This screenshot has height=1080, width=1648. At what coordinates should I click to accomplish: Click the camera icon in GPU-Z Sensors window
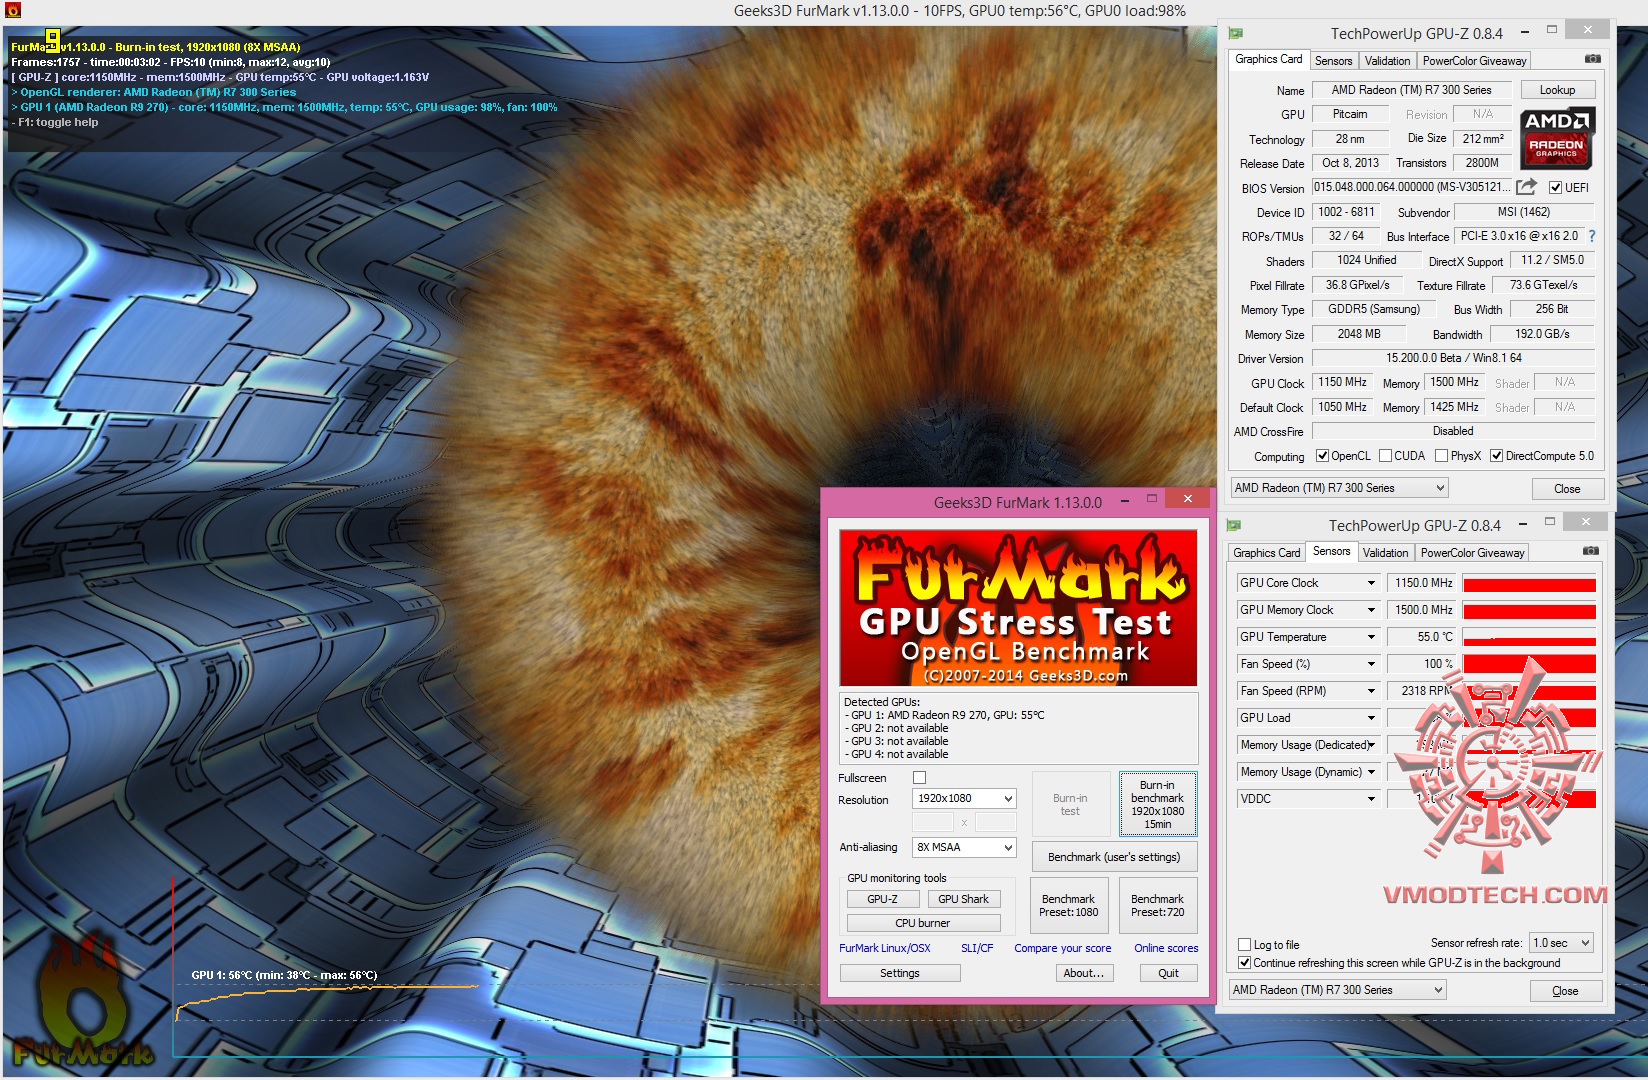(x=1590, y=551)
